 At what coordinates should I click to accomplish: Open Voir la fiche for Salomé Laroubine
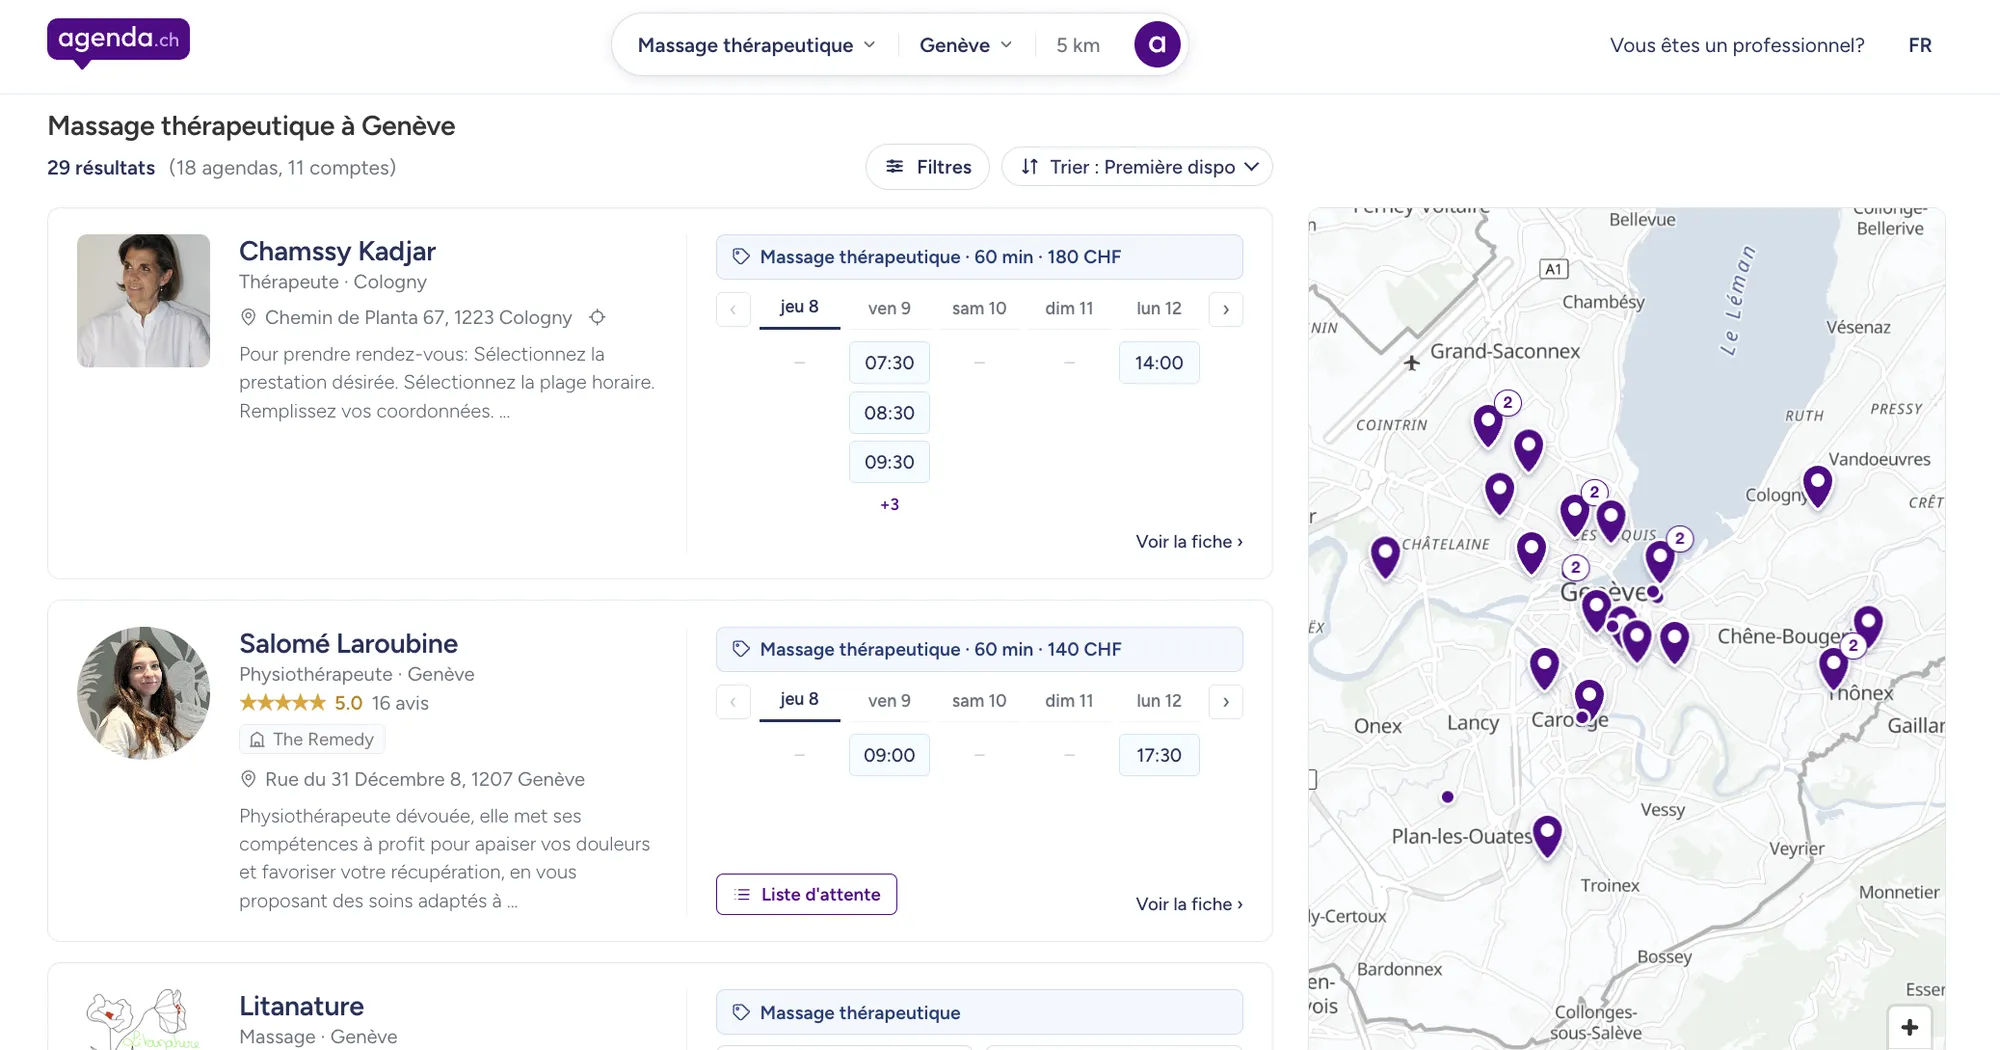[1189, 904]
